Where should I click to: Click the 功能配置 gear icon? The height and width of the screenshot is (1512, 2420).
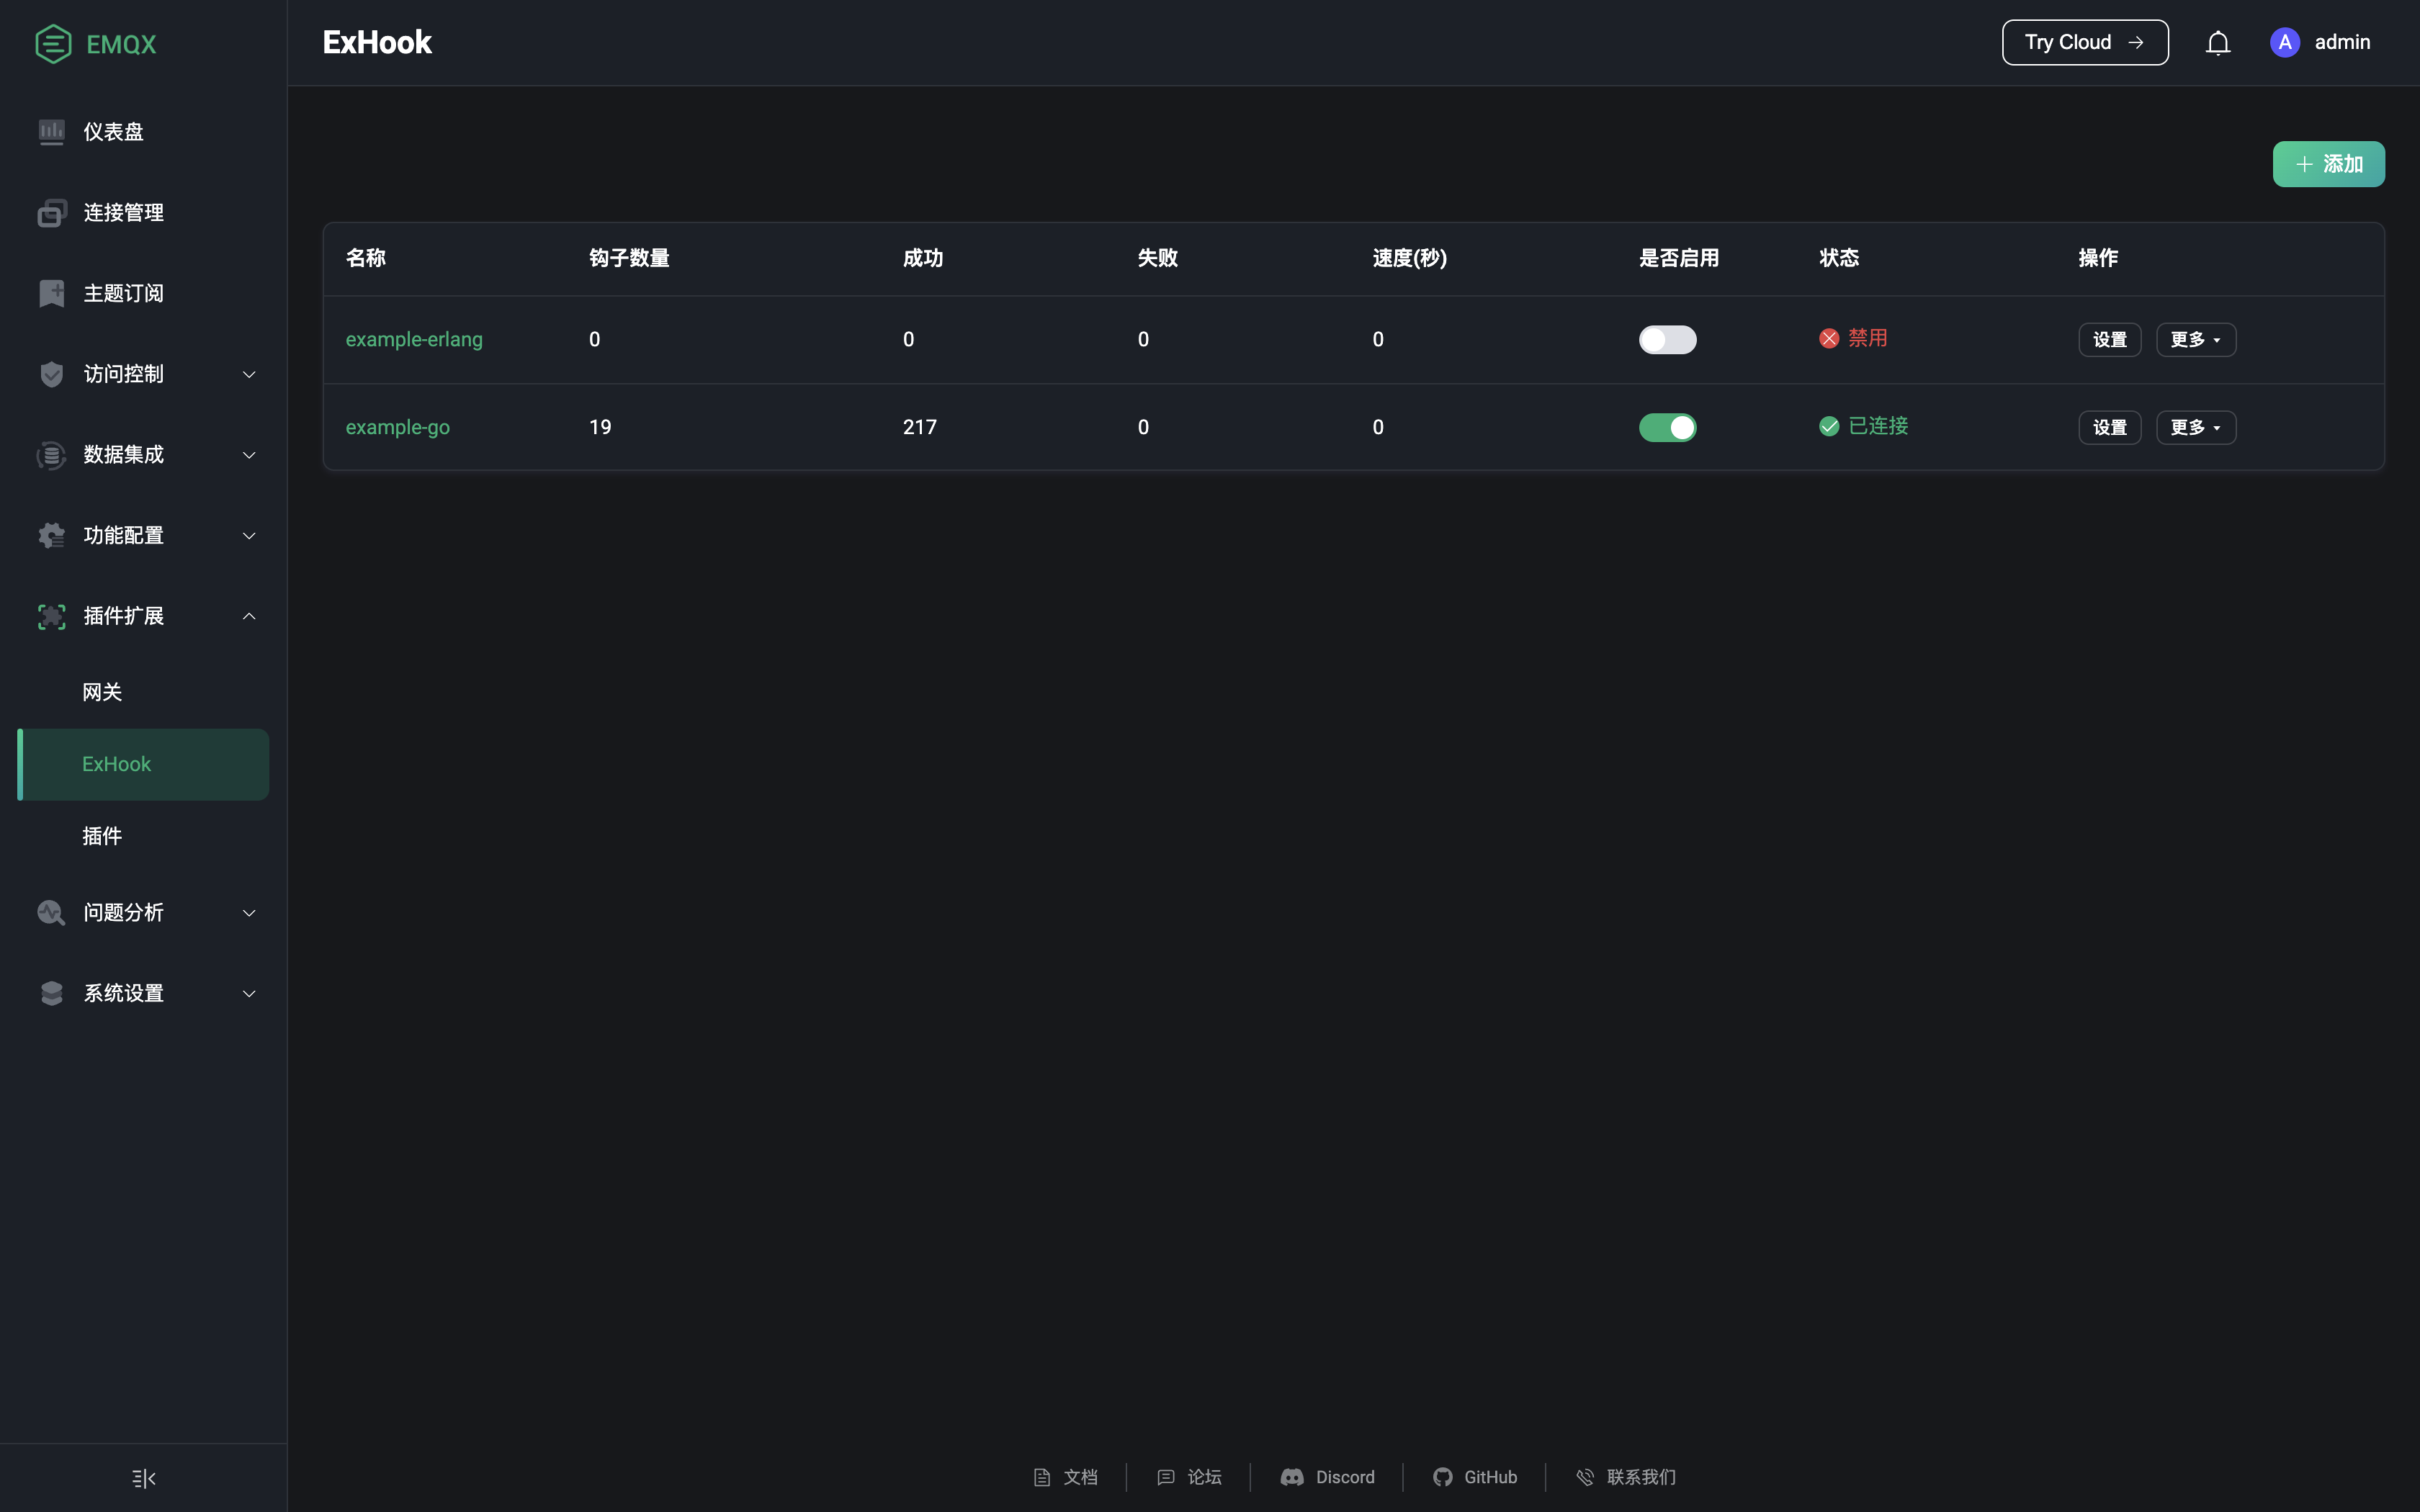coord(52,535)
